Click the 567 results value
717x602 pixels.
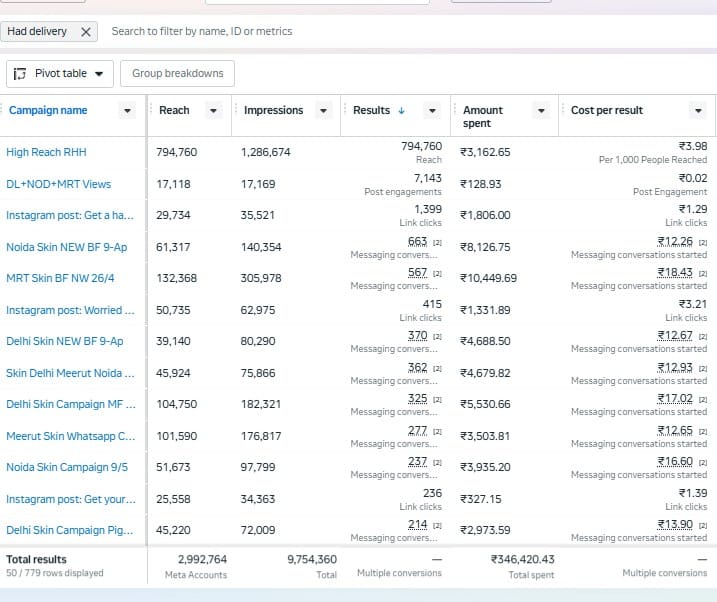(x=417, y=272)
